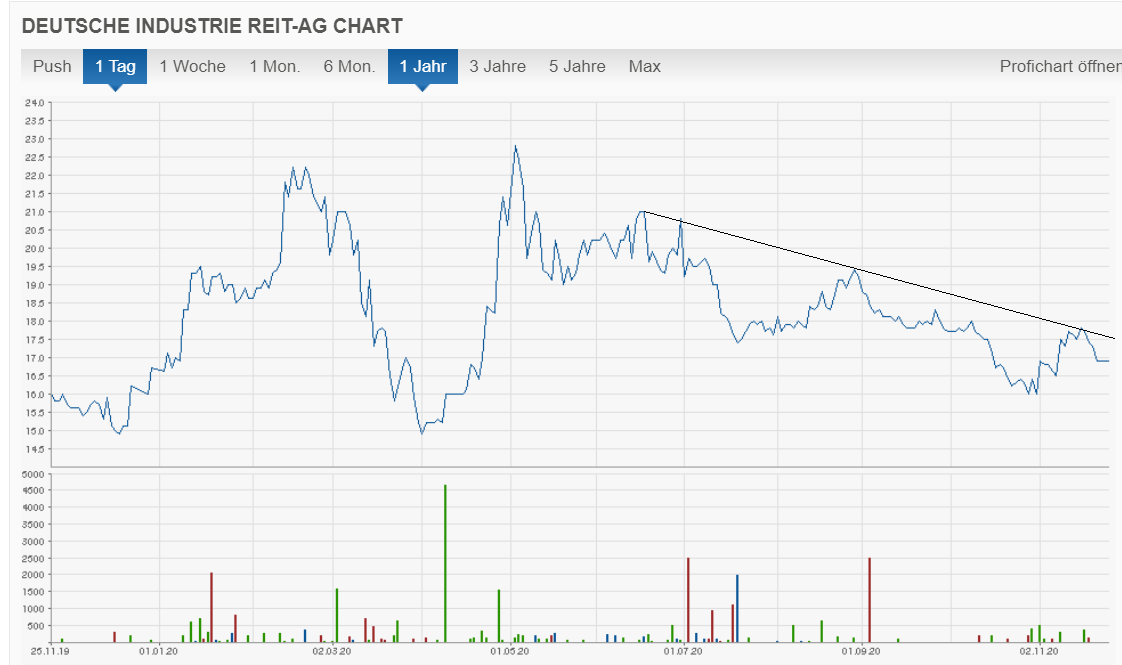Screen dimensions: 1122x665
Task: Click the Deutsche Industrie REIT-AG Chart heading
Action: (212, 25)
